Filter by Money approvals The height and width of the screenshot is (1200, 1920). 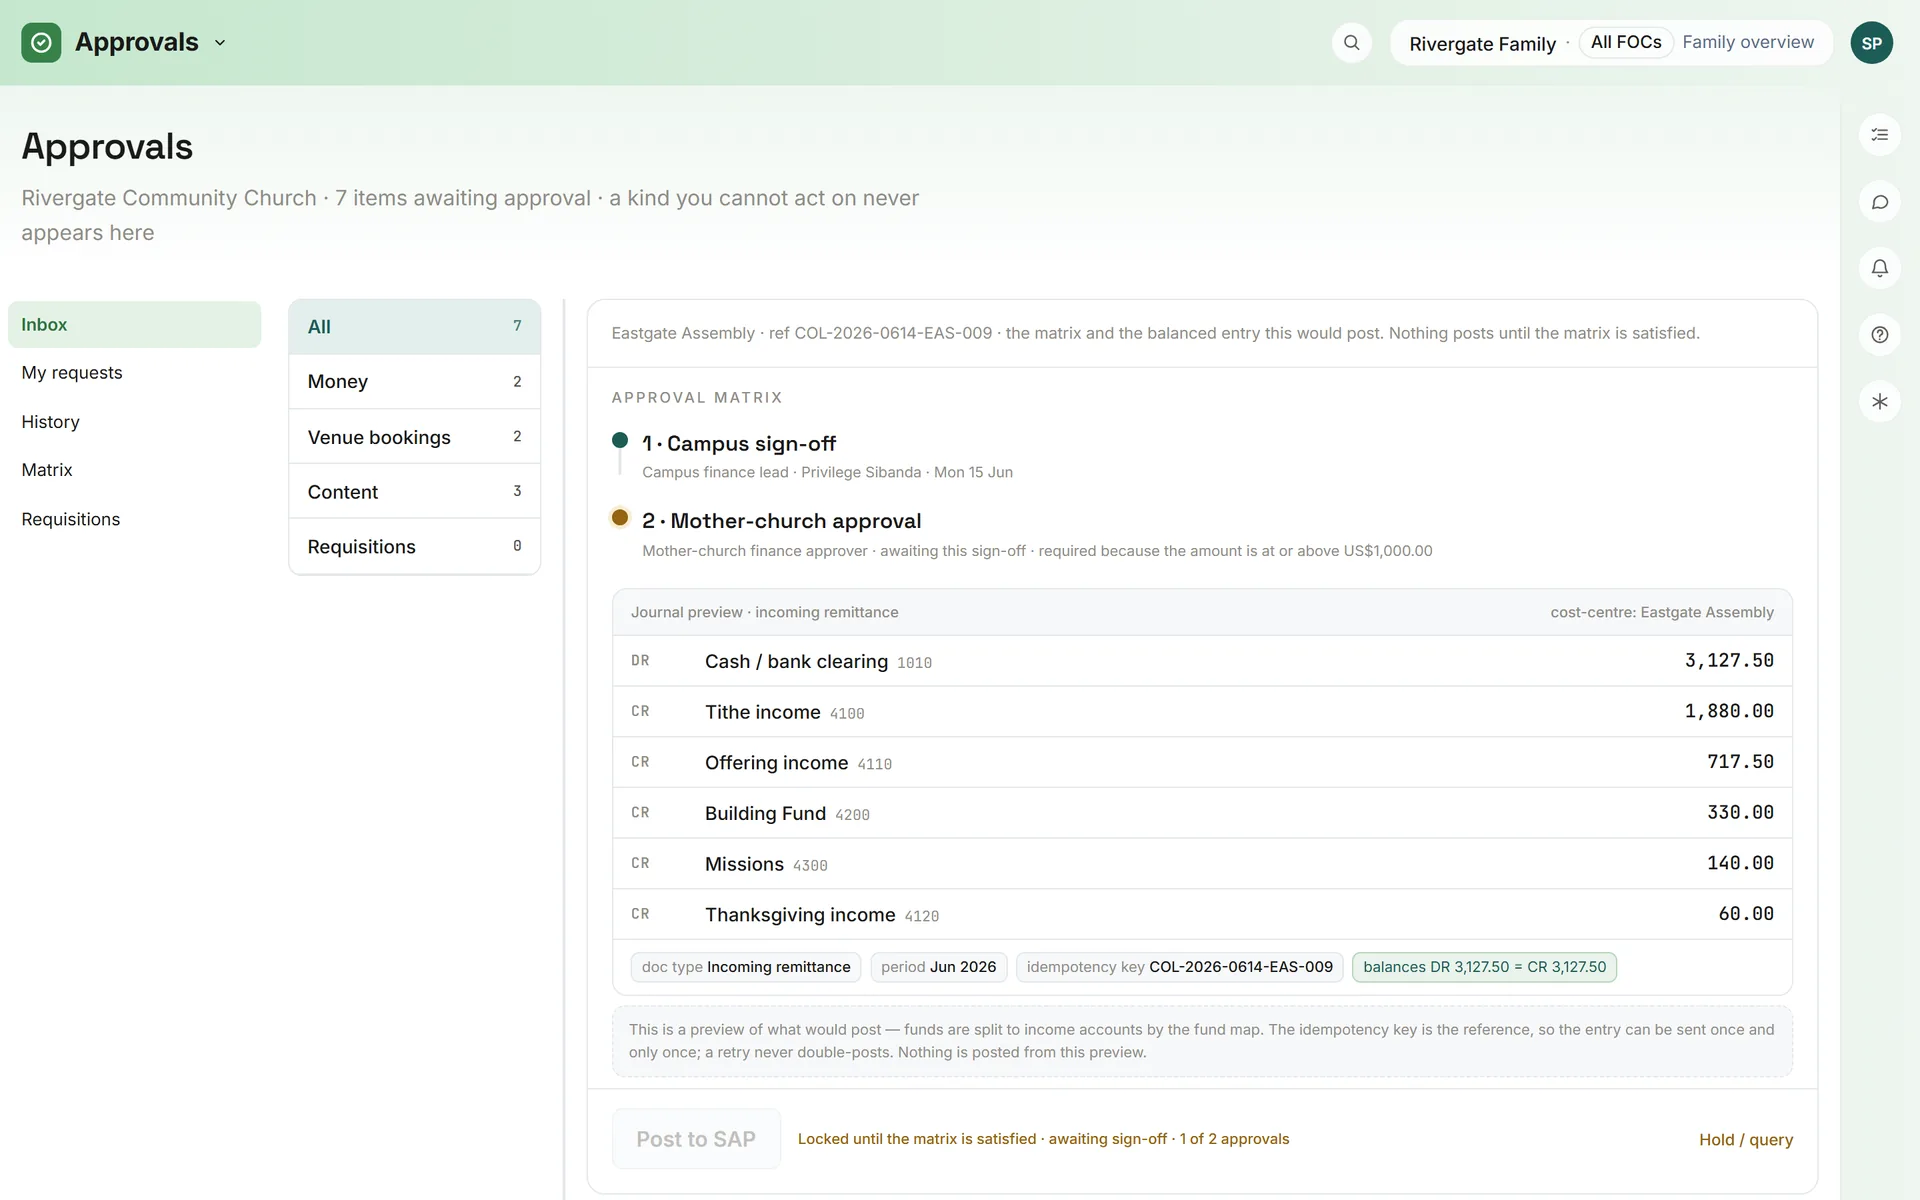414,382
